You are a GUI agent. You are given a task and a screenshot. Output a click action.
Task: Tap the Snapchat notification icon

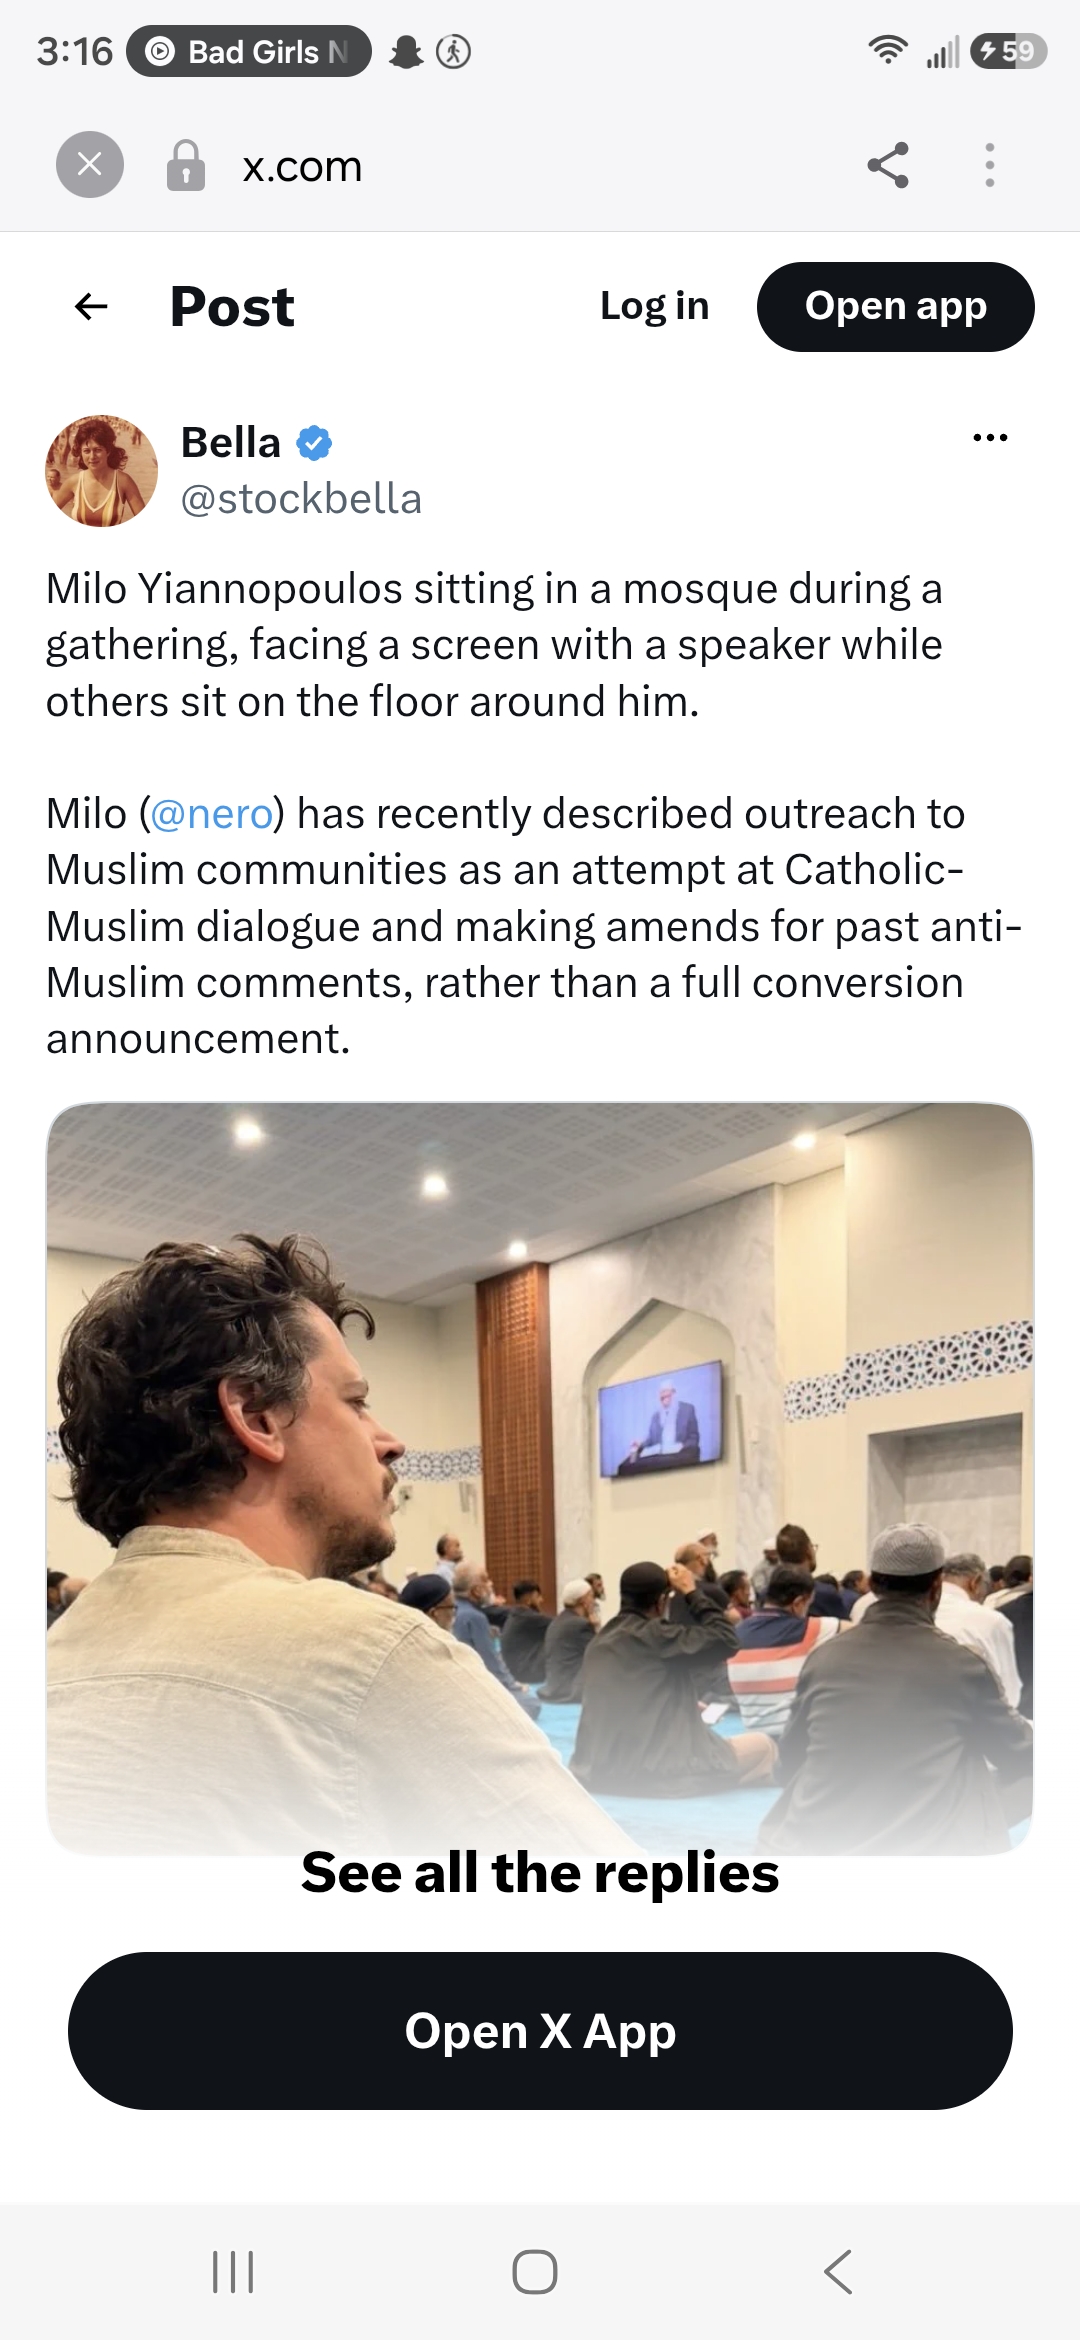406,51
